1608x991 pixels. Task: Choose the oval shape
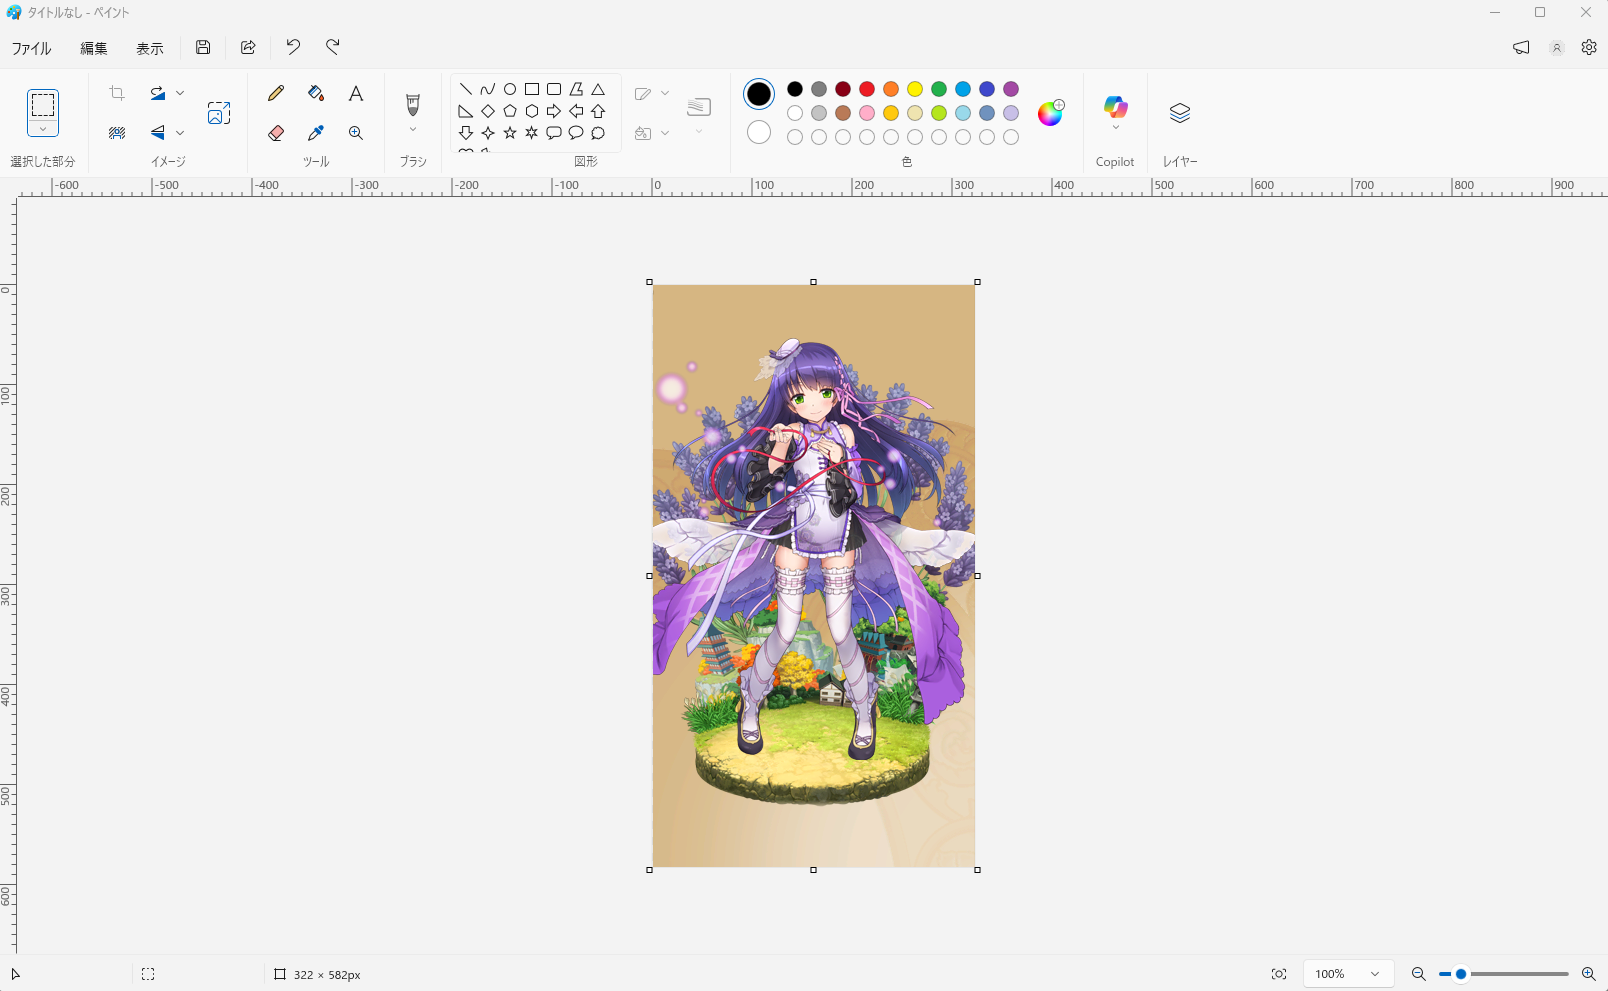[510, 89]
